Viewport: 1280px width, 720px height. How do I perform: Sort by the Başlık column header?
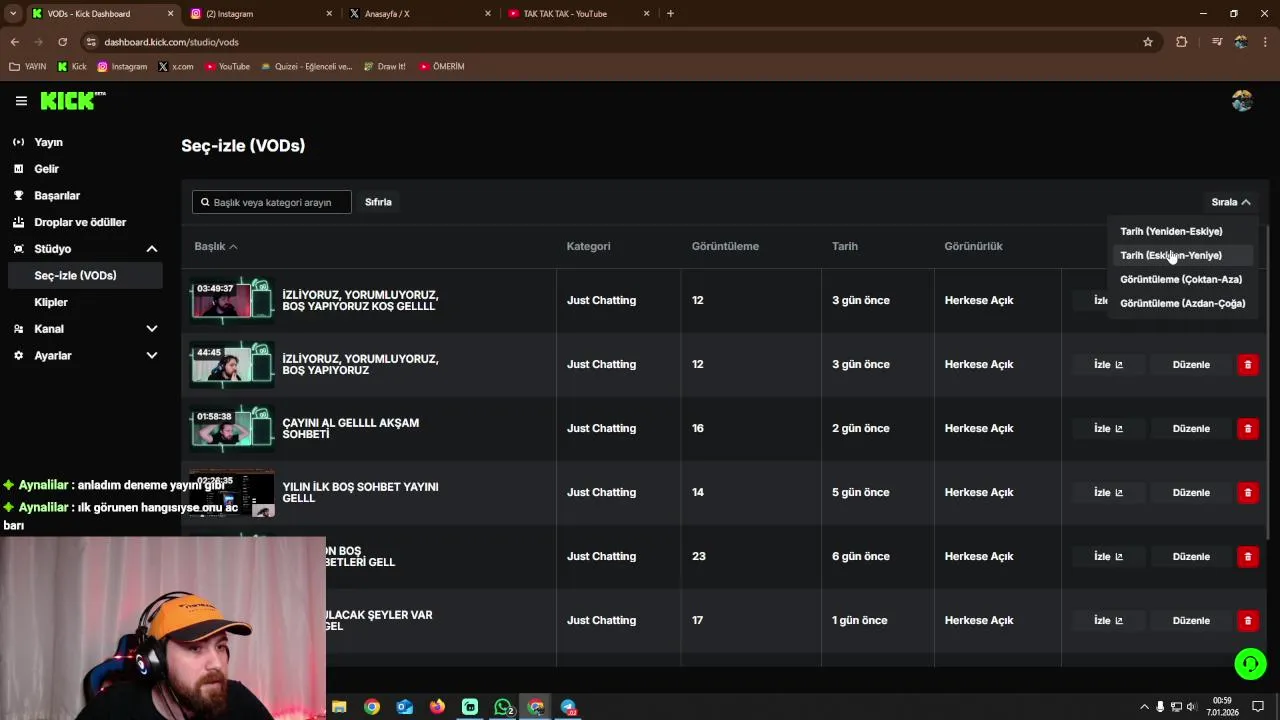coord(215,246)
